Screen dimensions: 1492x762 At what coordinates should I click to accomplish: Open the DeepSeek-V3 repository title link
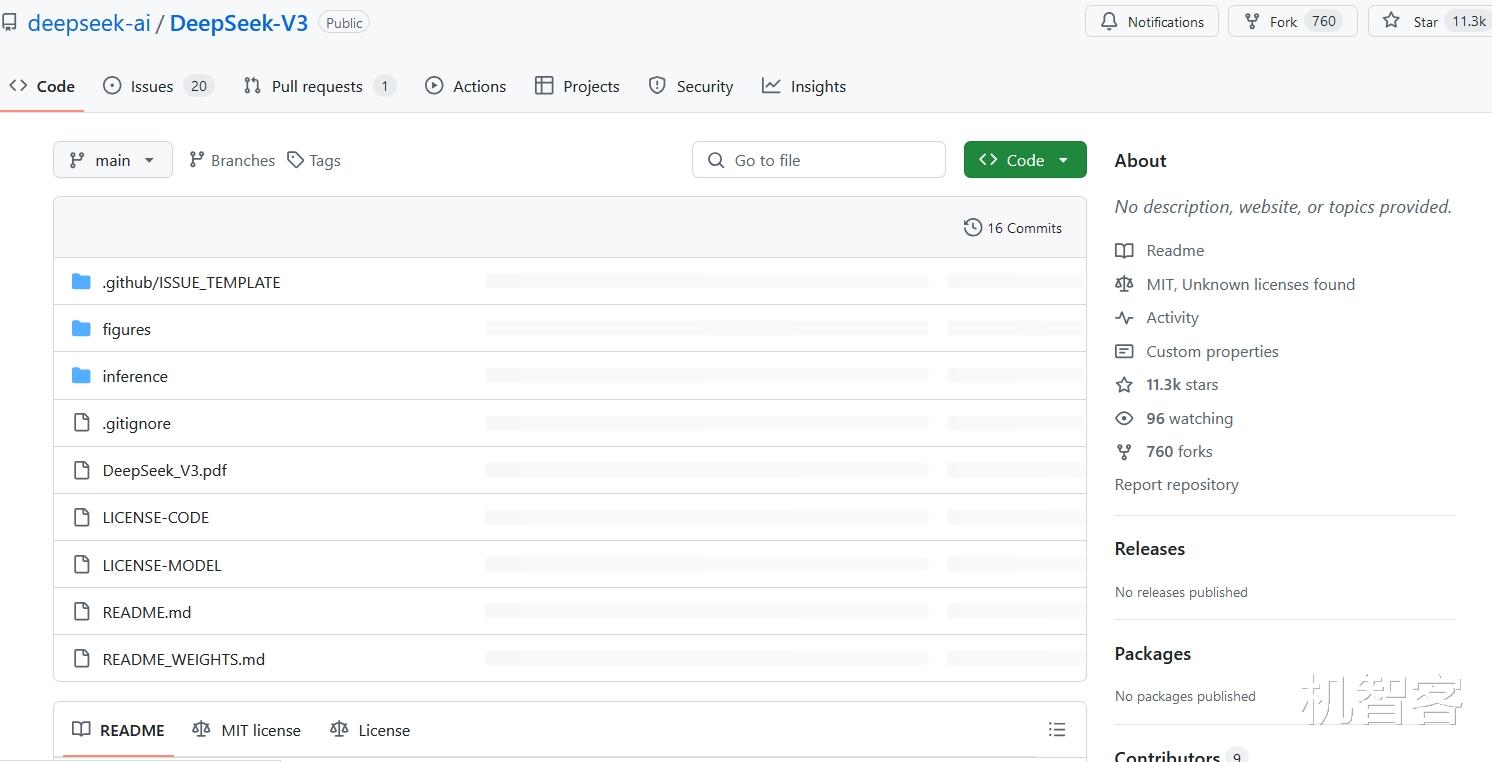pos(238,23)
